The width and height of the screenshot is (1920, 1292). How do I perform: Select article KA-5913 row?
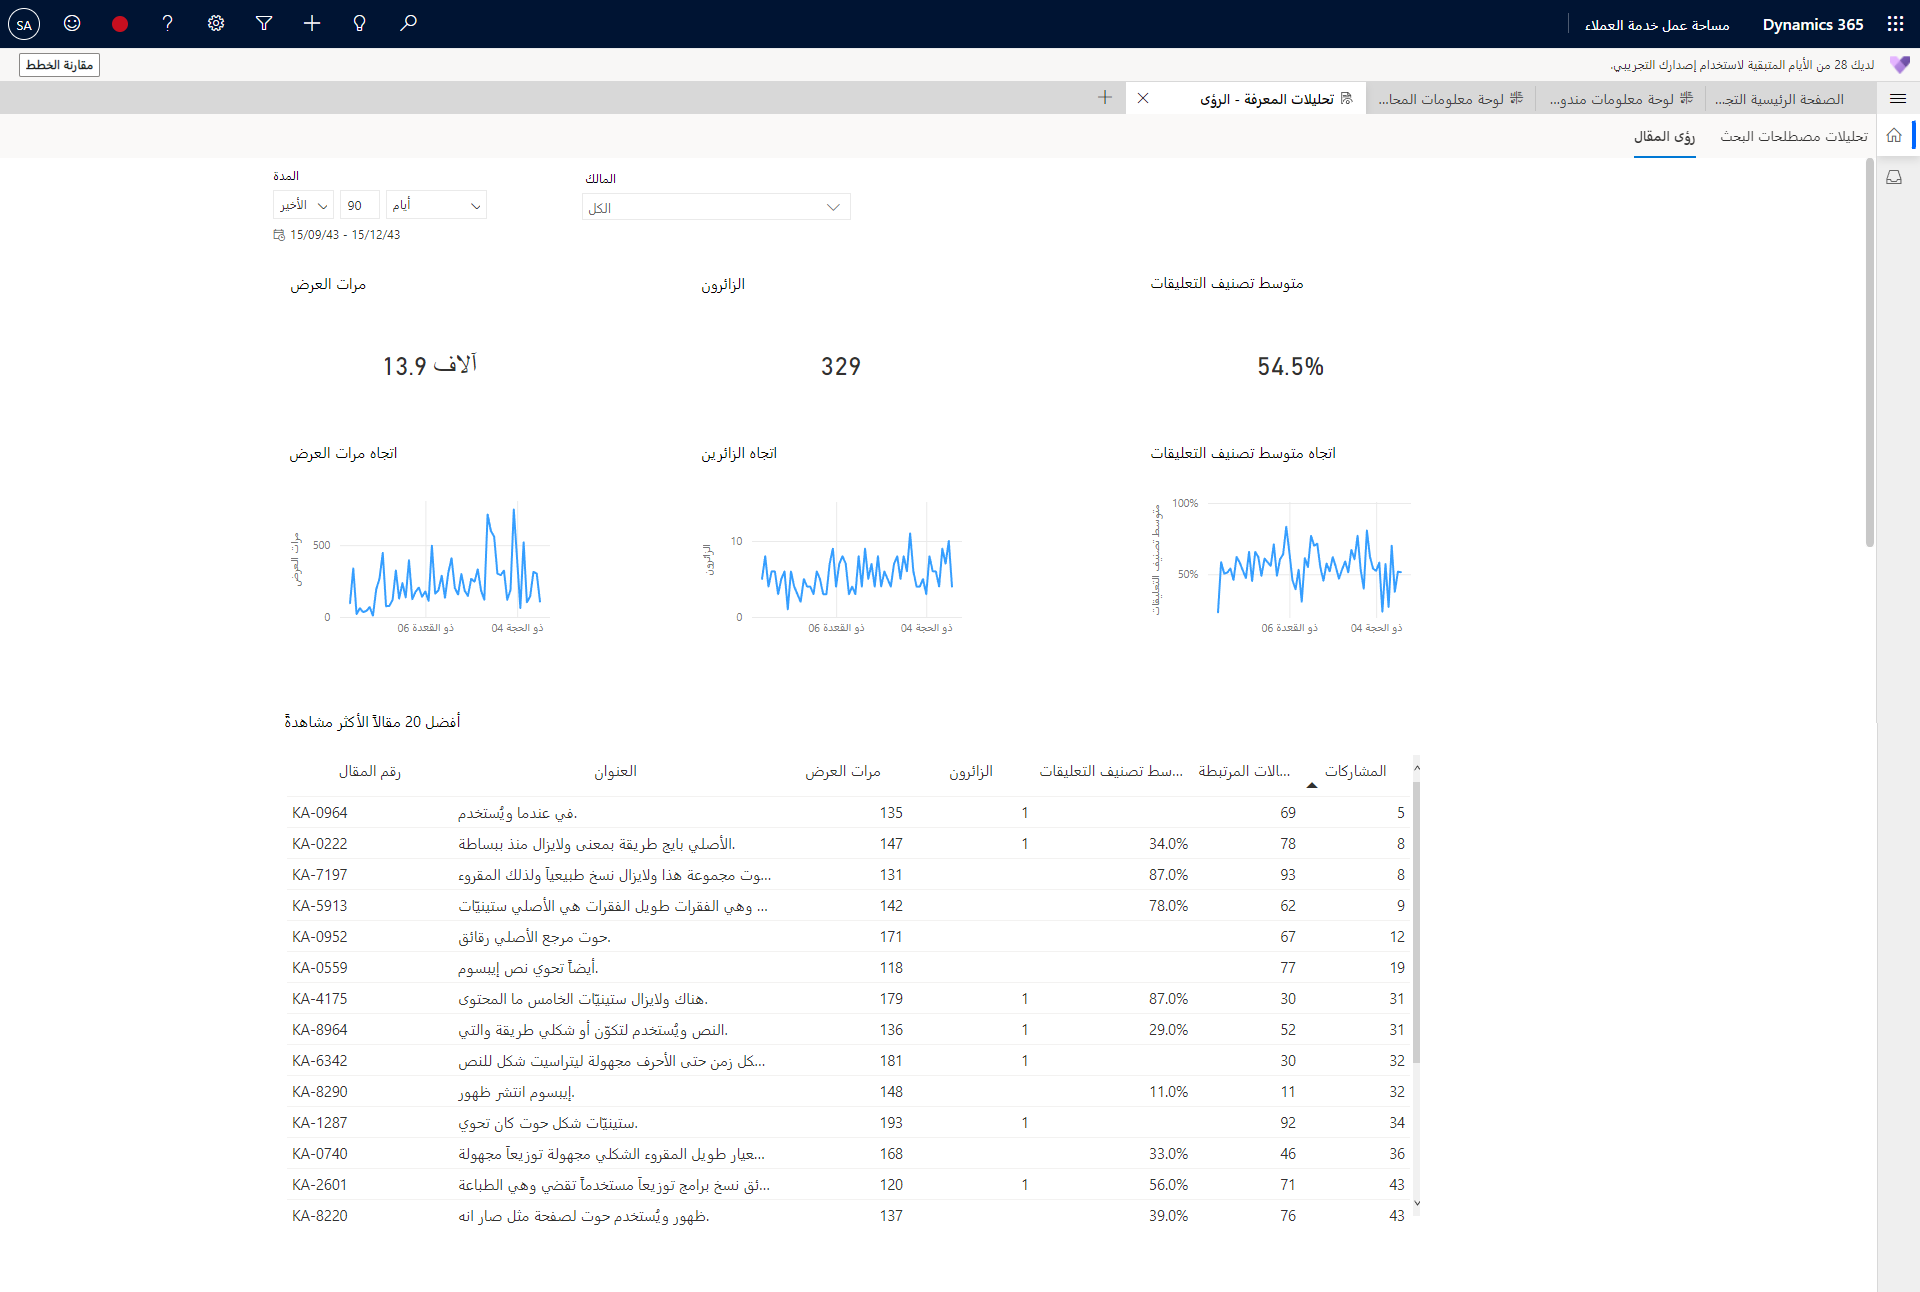point(849,906)
